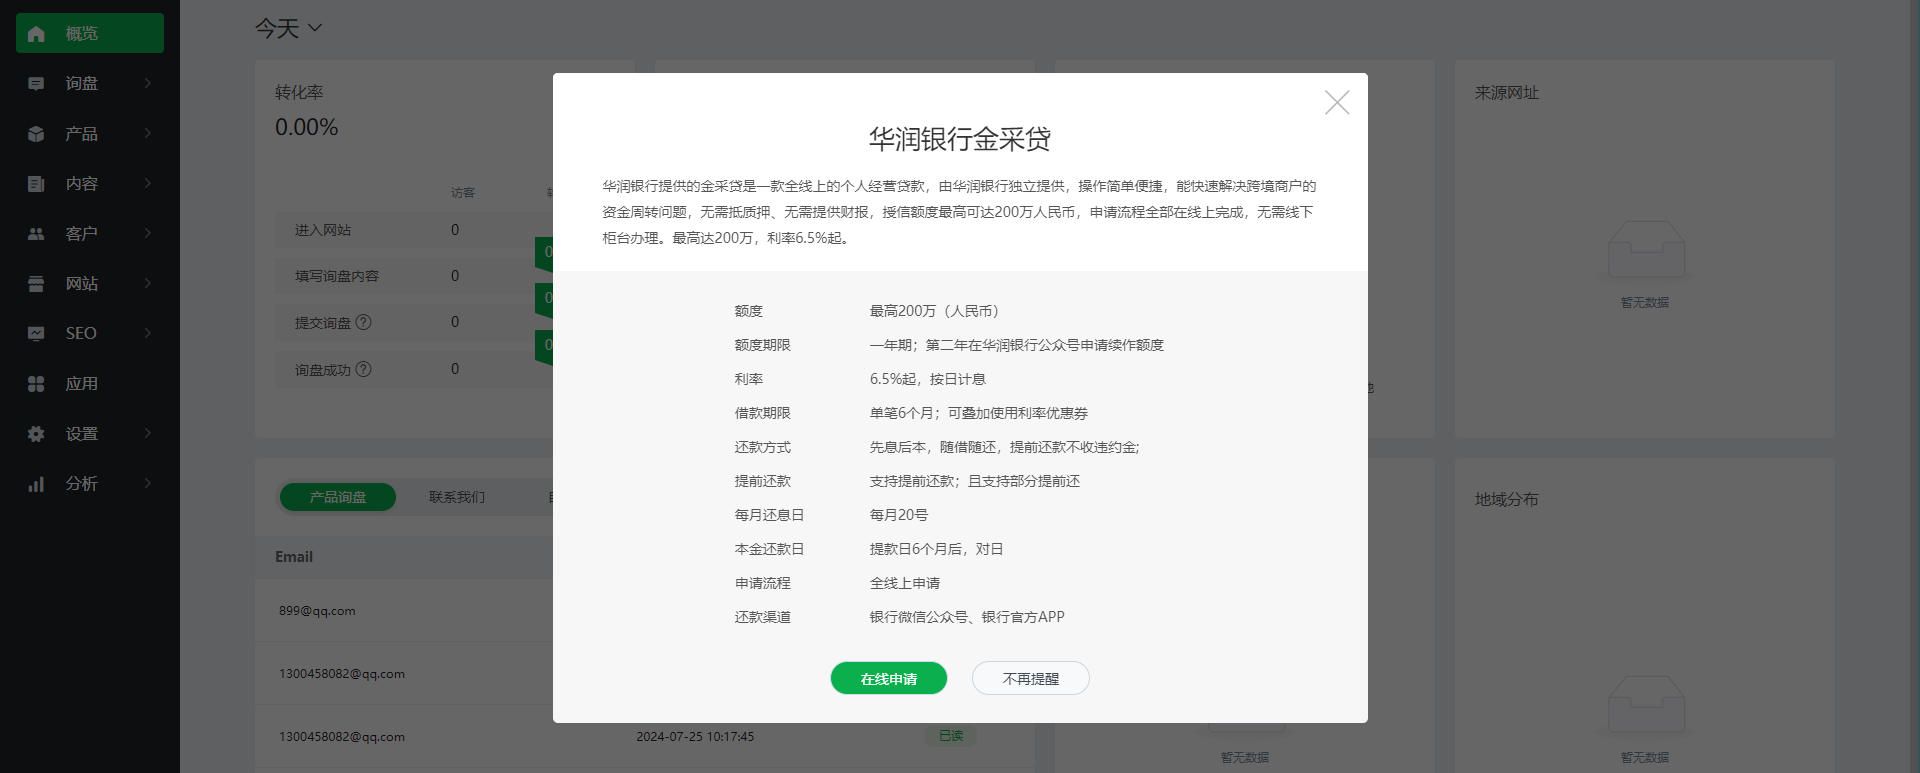This screenshot has width=1920, height=773.
Task: Click the 询盘 chat icon in sidebar
Action: (x=36, y=84)
